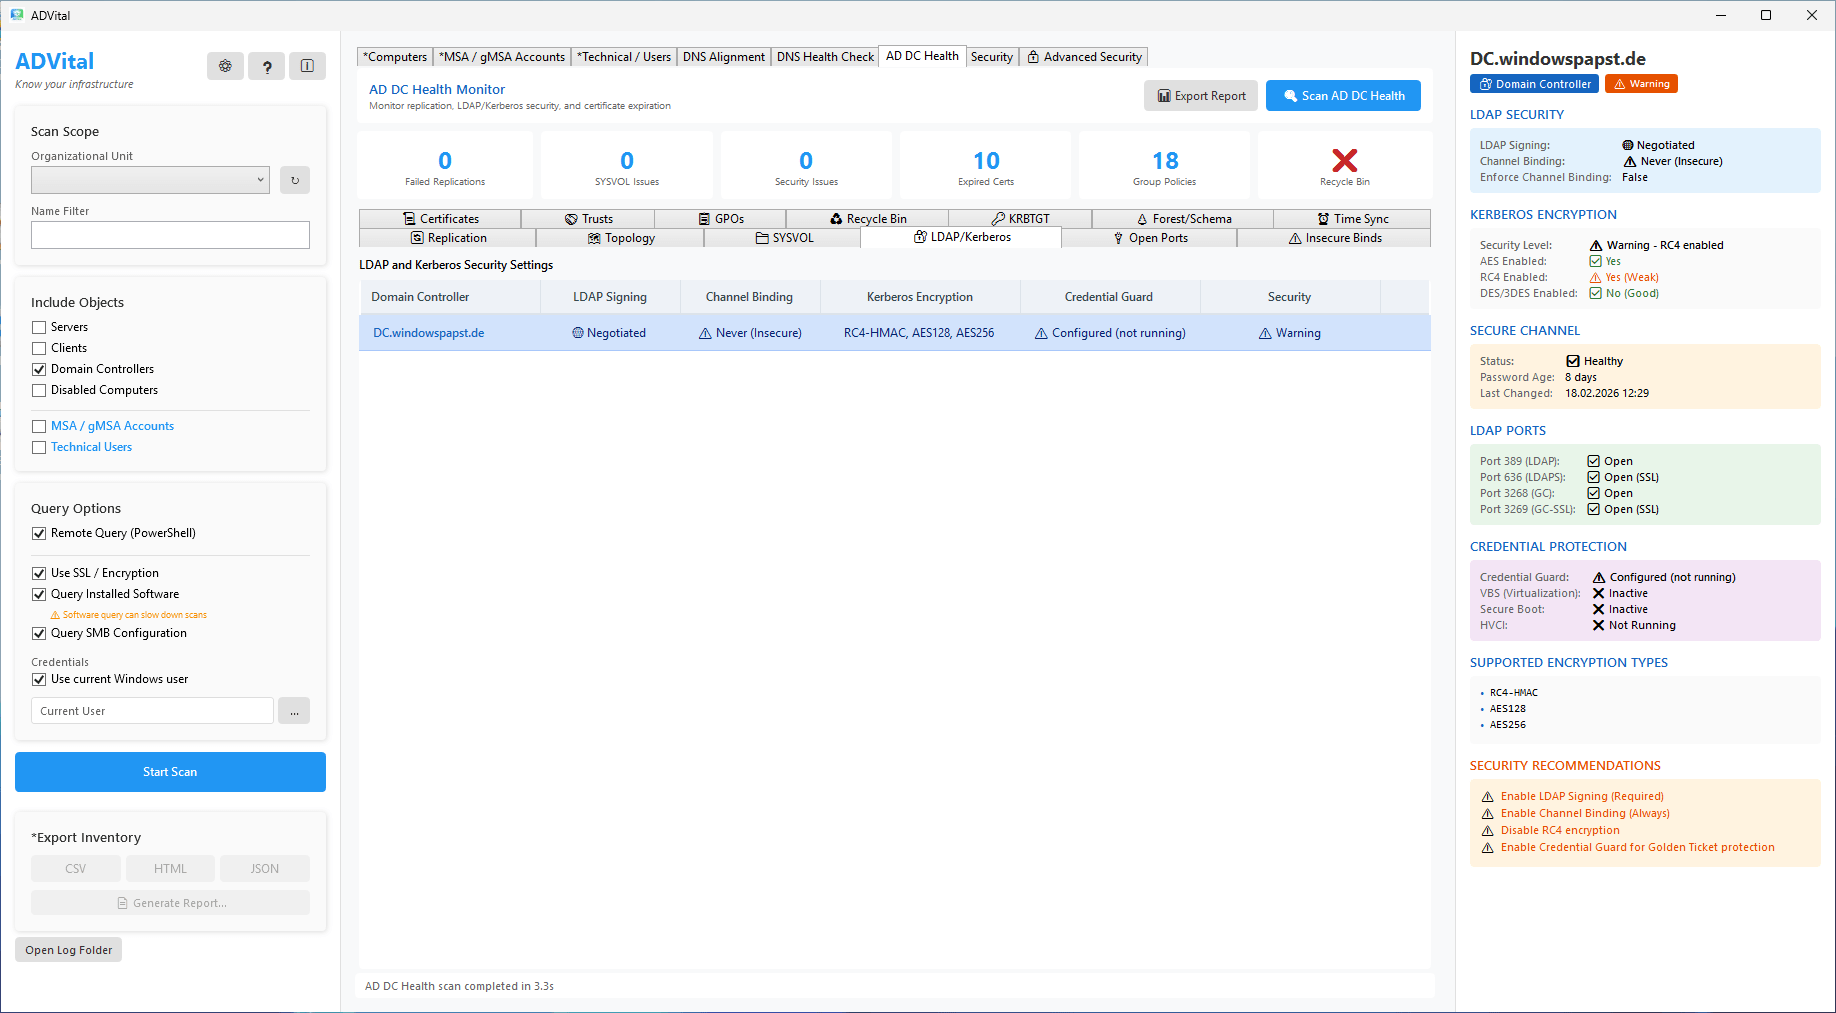Click the red X Recycle Bin status tile
Image resolution: width=1836 pixels, height=1013 pixels.
1344,165
